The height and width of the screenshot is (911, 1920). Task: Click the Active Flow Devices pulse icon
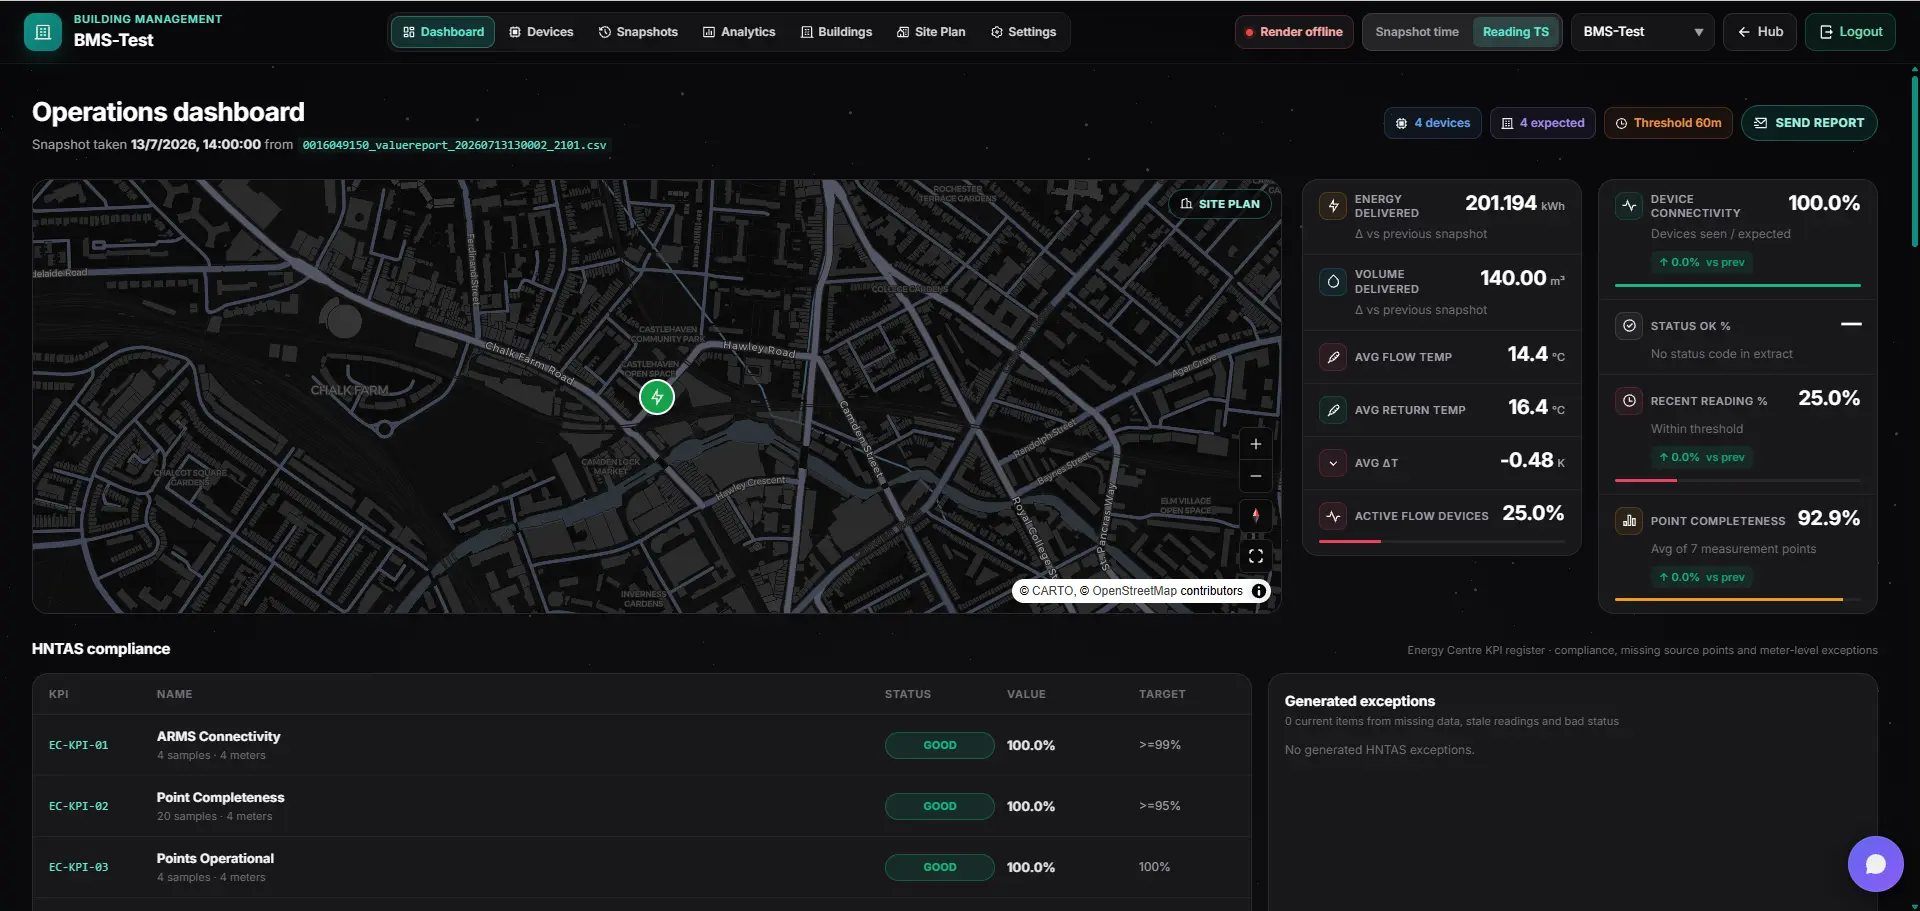1333,516
